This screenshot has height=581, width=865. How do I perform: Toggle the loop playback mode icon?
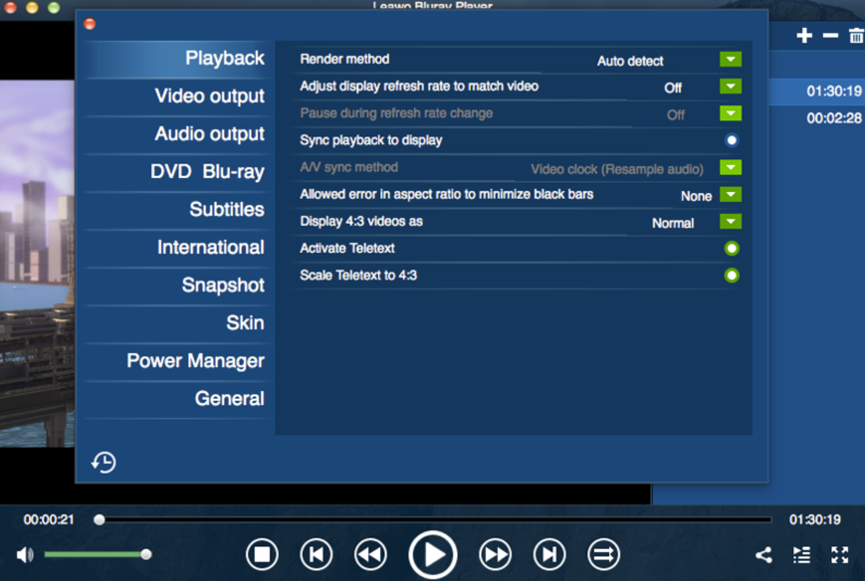pos(603,554)
